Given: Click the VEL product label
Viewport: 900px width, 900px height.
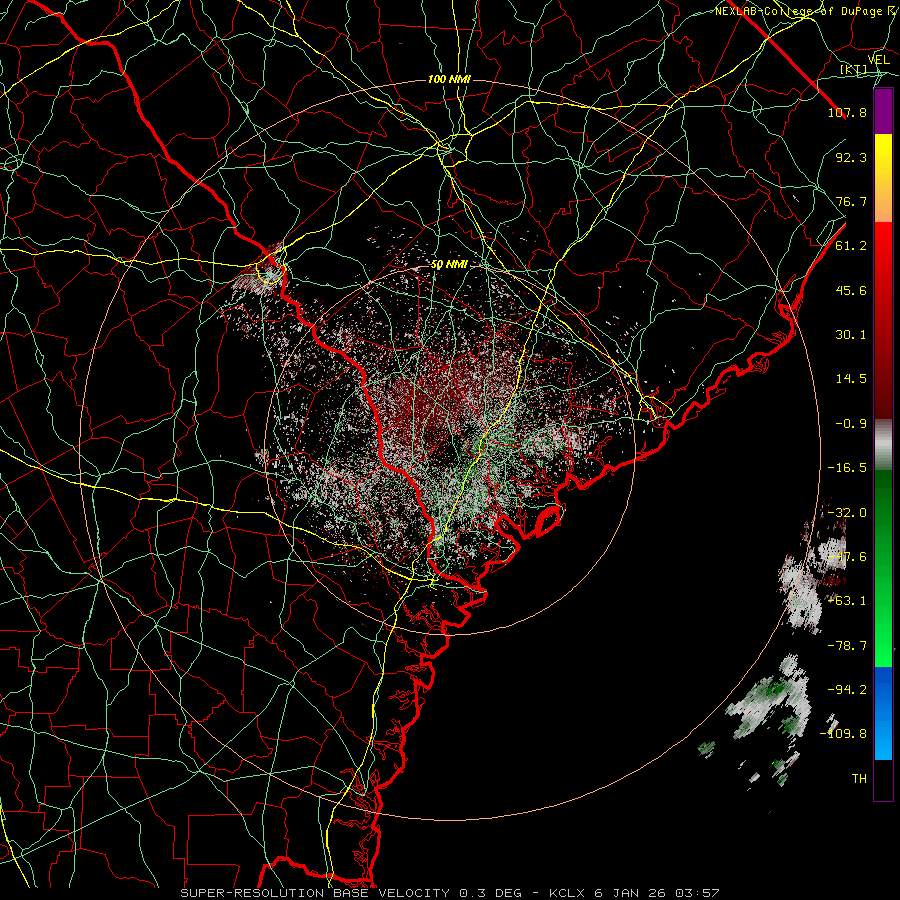Looking at the screenshot, I should click(x=878, y=60).
